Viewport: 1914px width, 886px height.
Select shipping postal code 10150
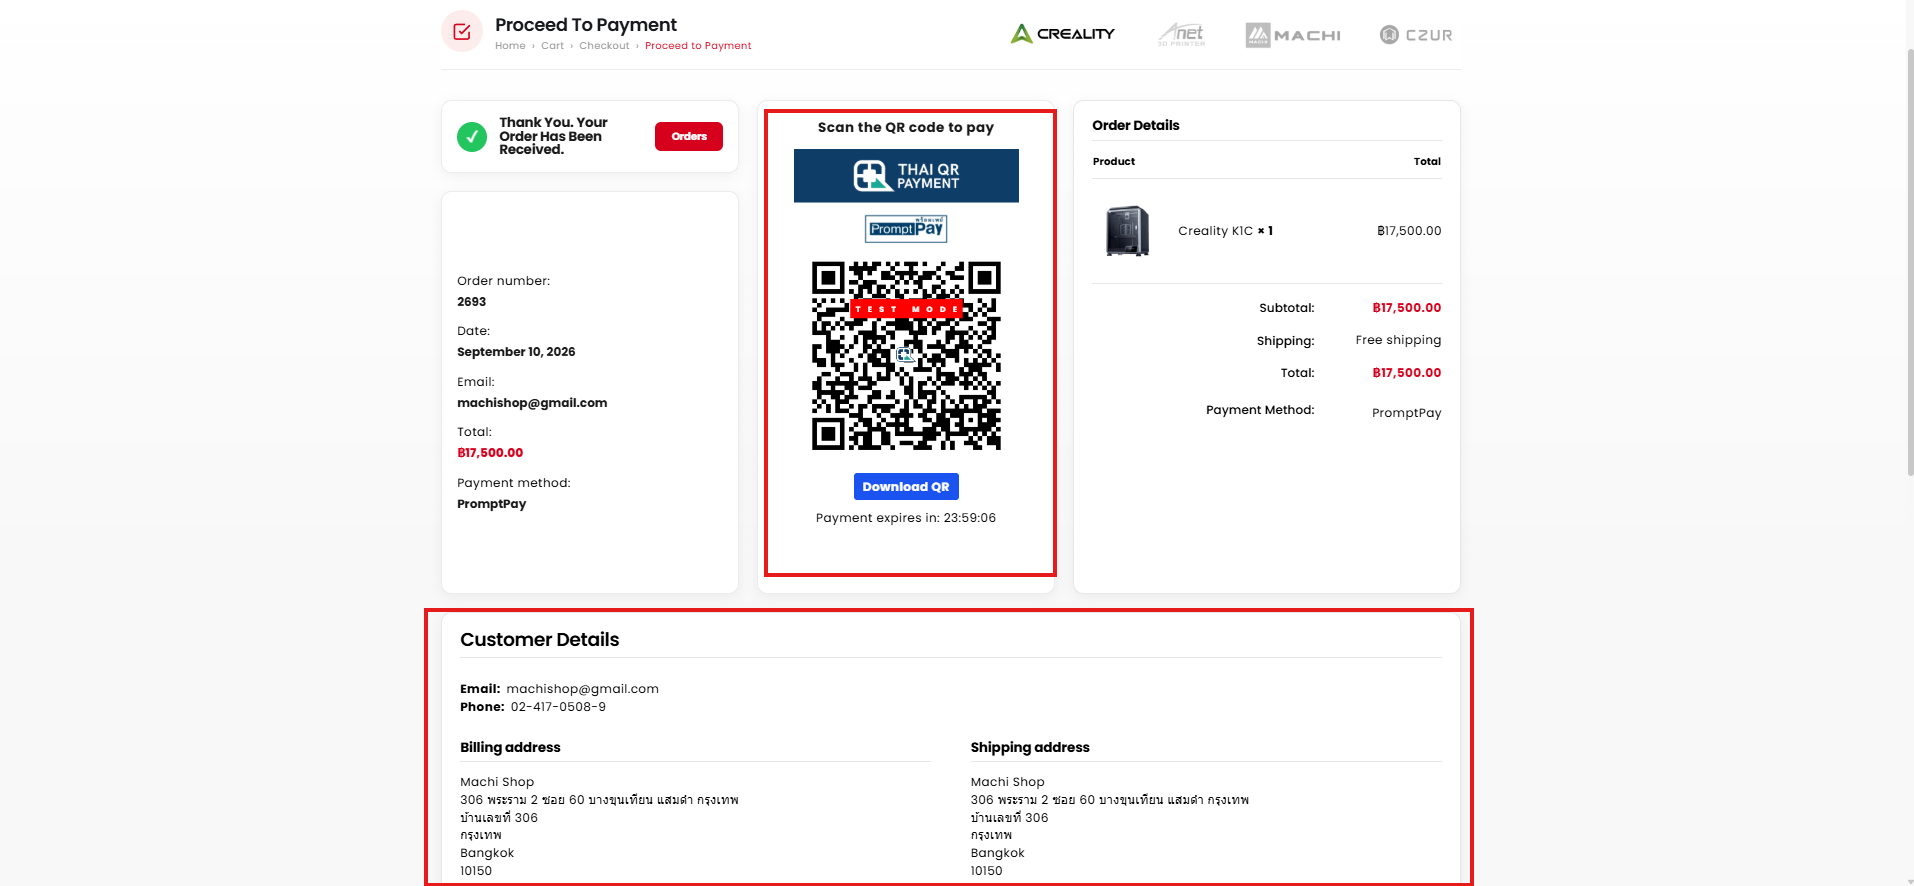pos(986,871)
